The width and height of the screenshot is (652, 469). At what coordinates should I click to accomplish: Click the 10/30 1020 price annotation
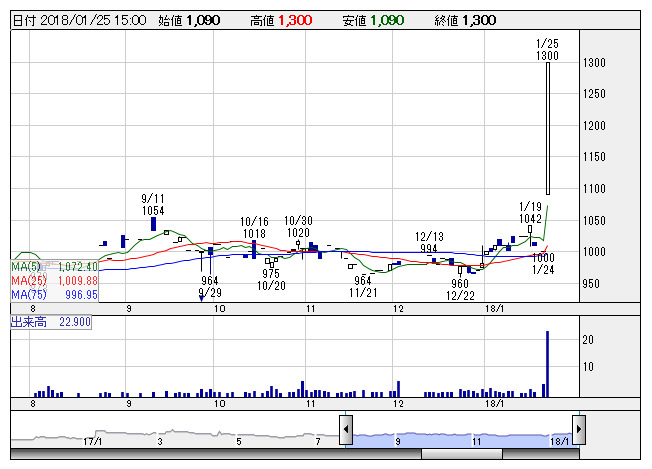click(x=298, y=226)
